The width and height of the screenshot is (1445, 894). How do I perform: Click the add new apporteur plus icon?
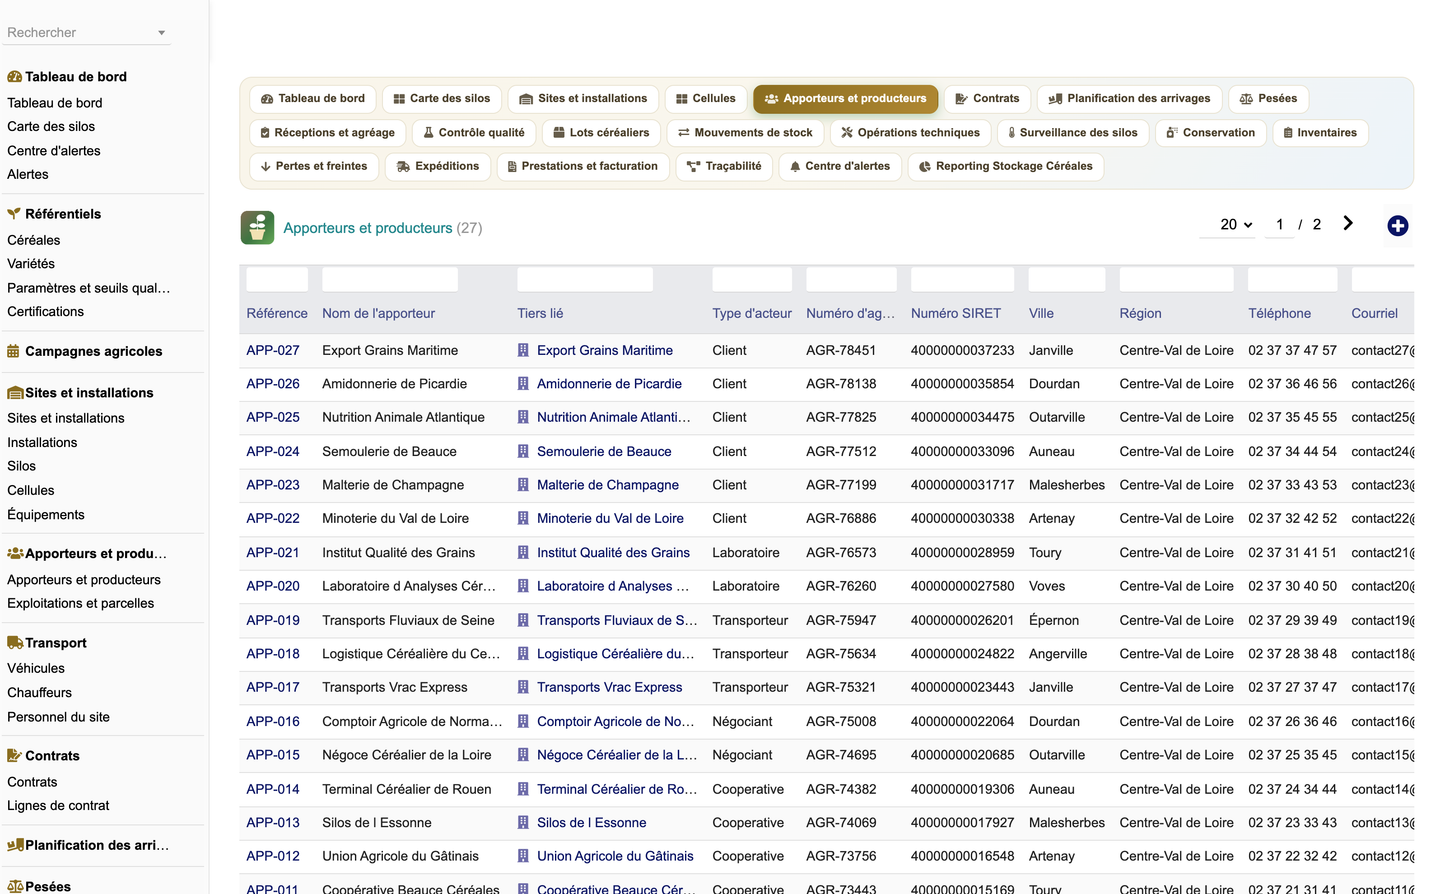point(1397,226)
